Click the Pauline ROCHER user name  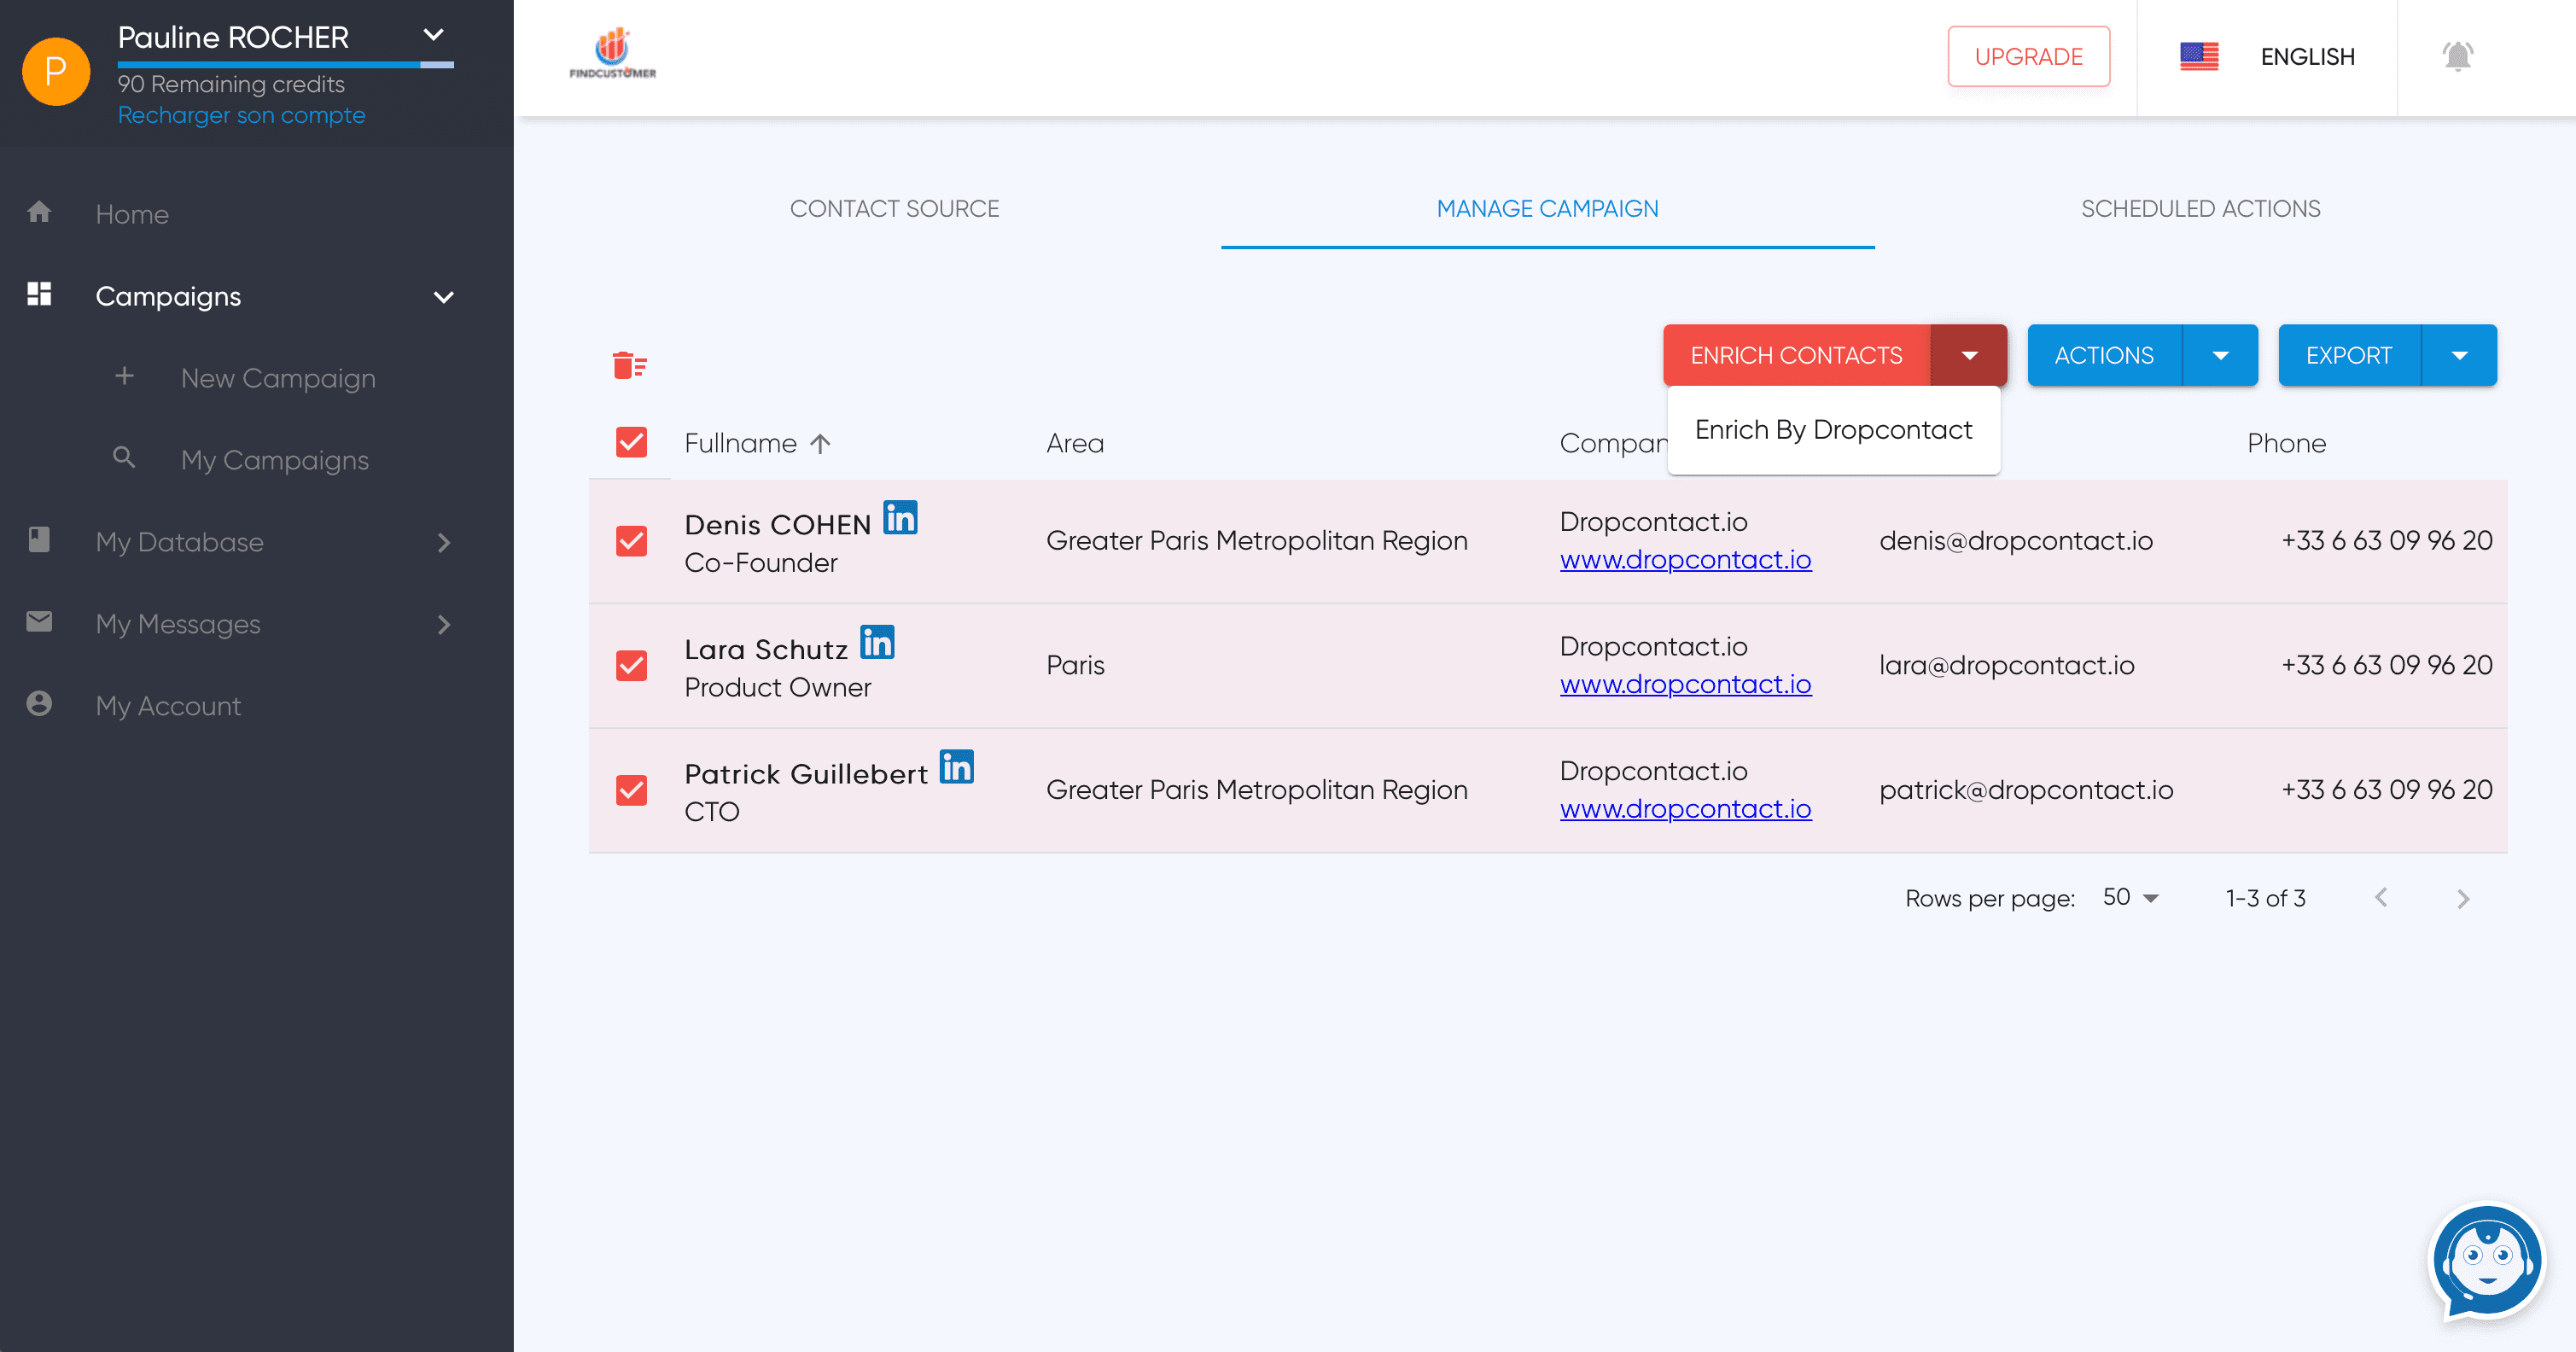point(233,37)
